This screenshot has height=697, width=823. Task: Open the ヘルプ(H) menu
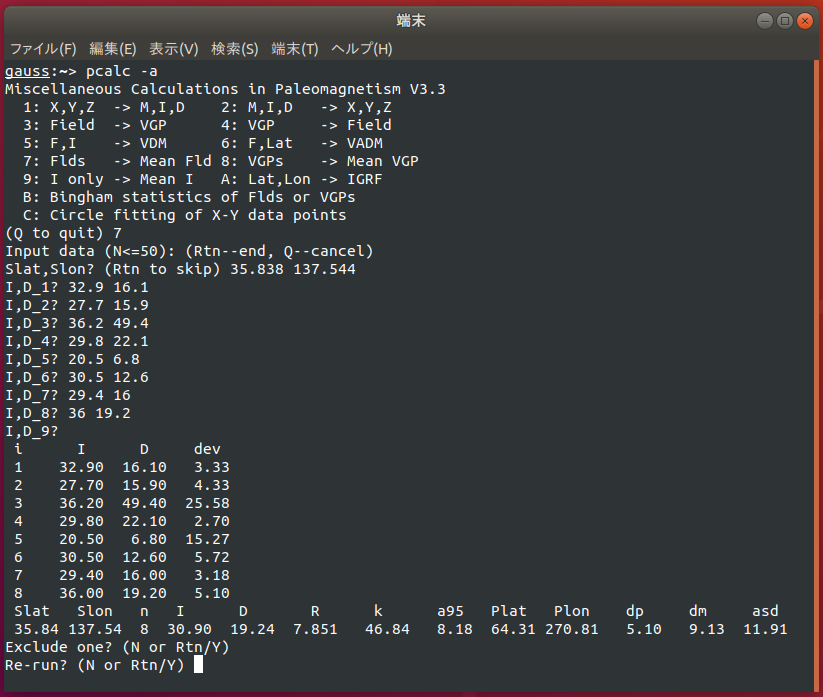[x=362, y=49]
